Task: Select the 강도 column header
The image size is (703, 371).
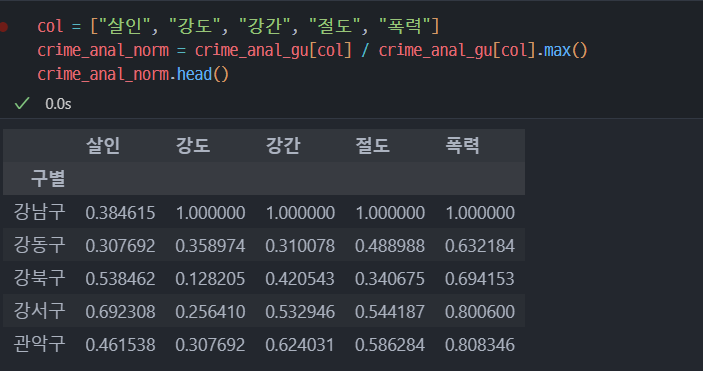Action: click(193, 146)
